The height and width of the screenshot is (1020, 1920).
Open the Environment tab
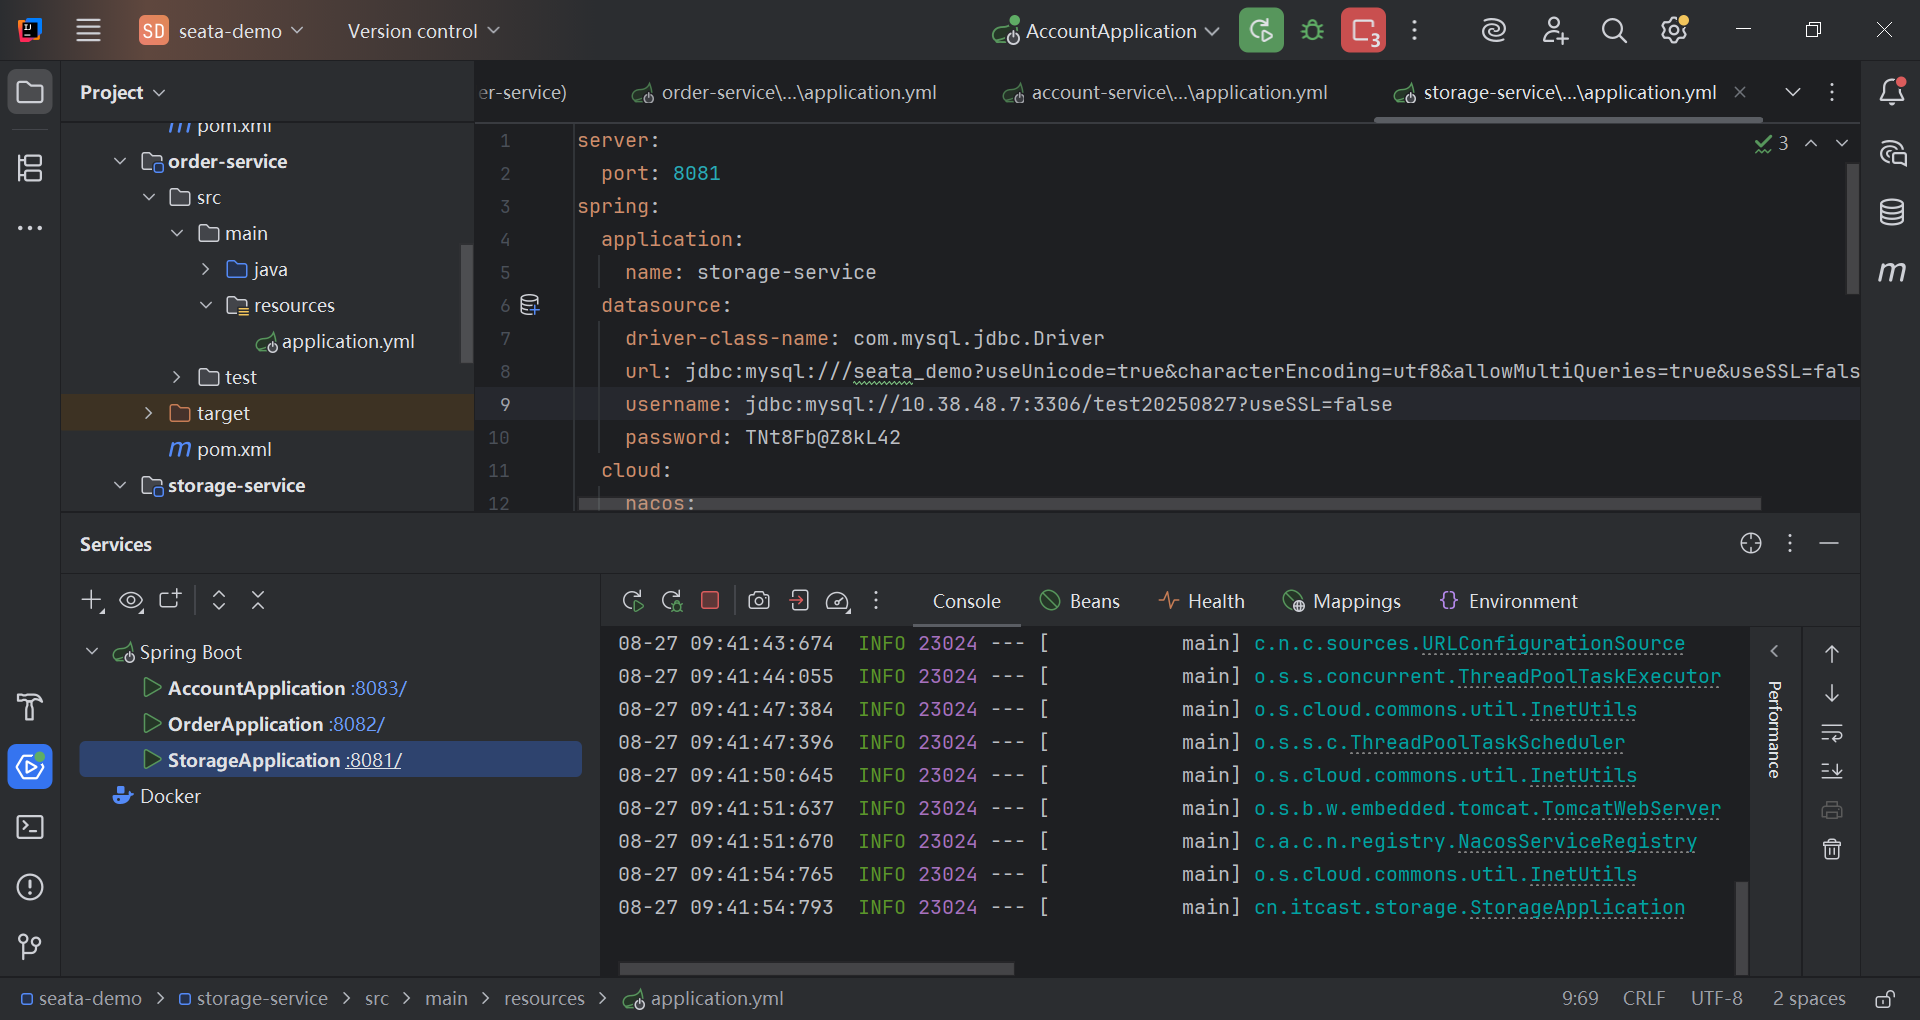click(1508, 601)
